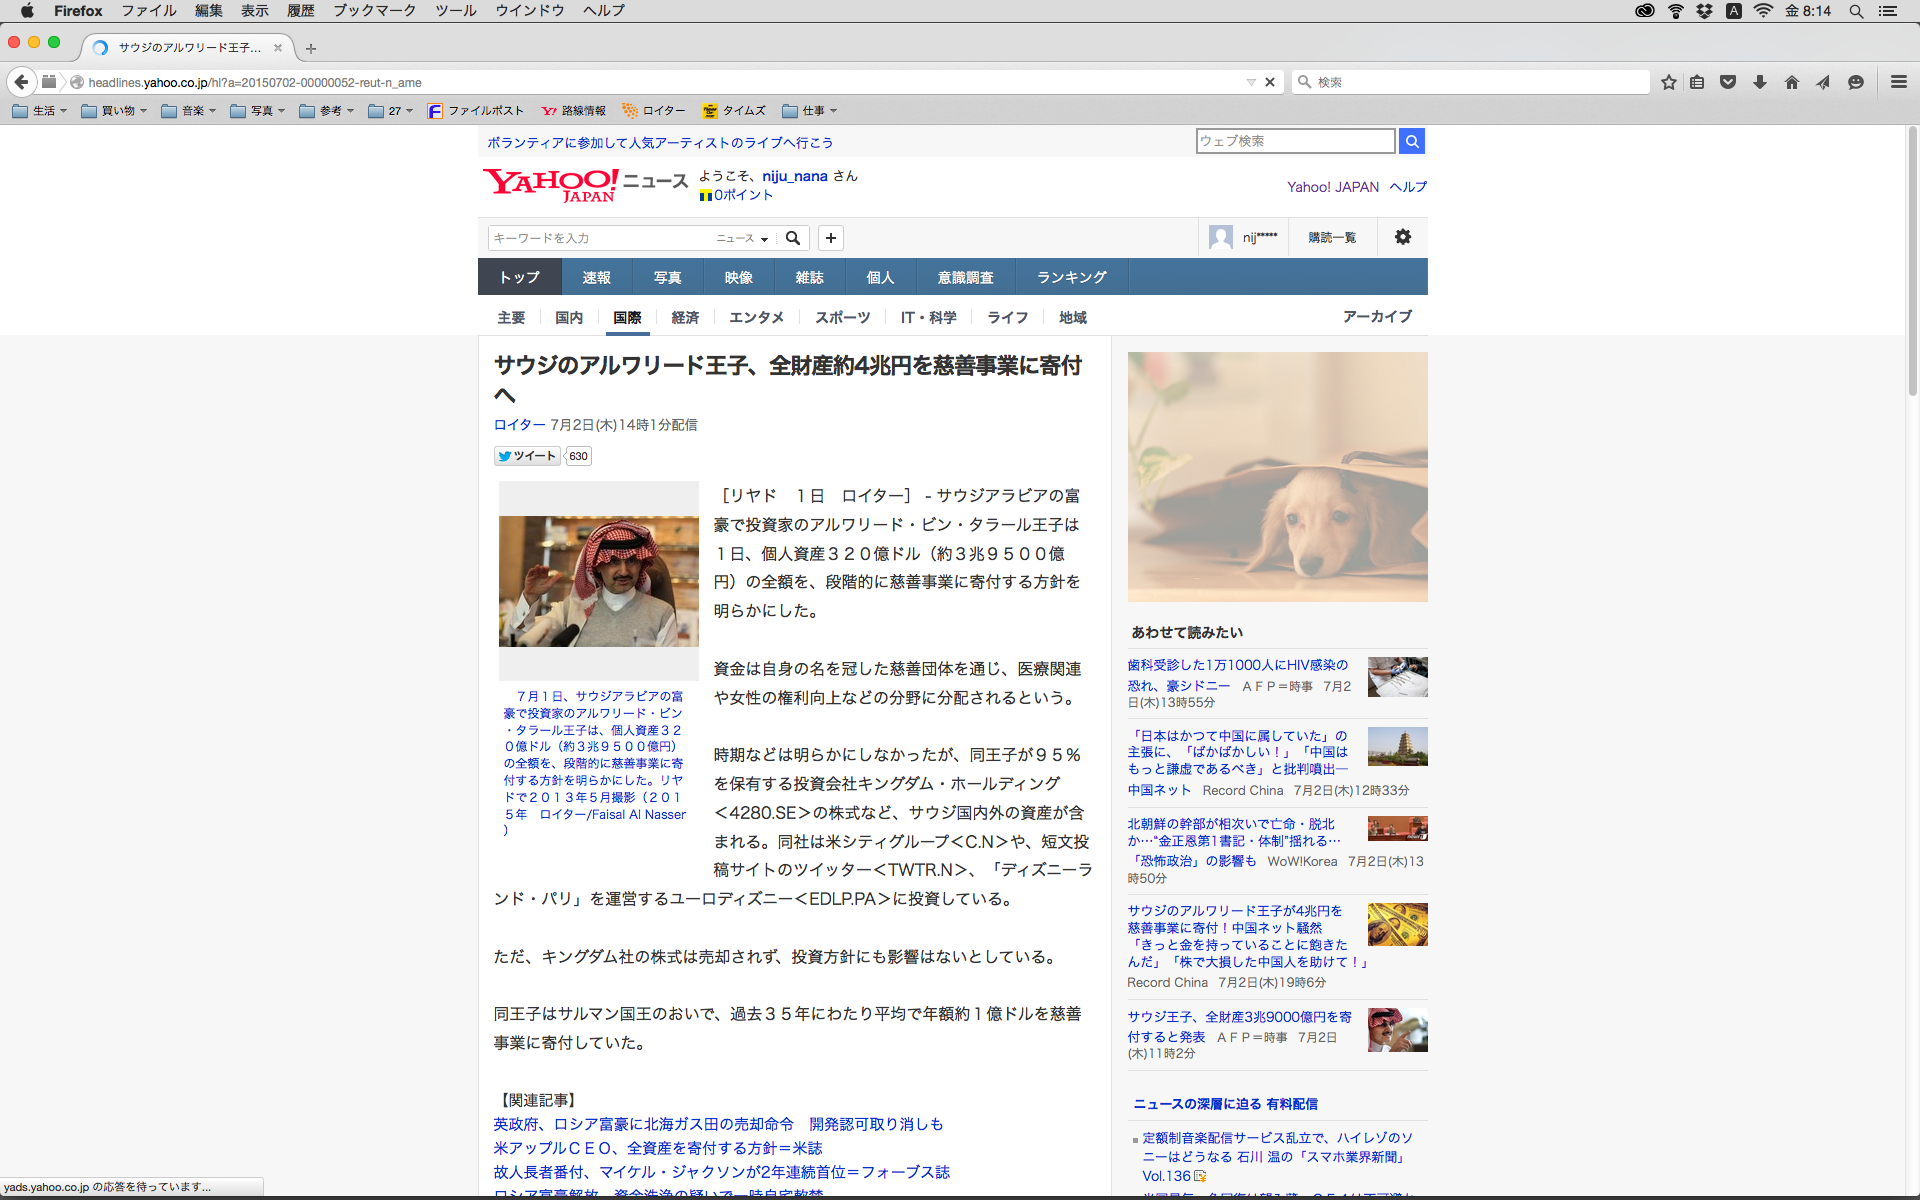Open the ニュース search category dropdown

742,238
